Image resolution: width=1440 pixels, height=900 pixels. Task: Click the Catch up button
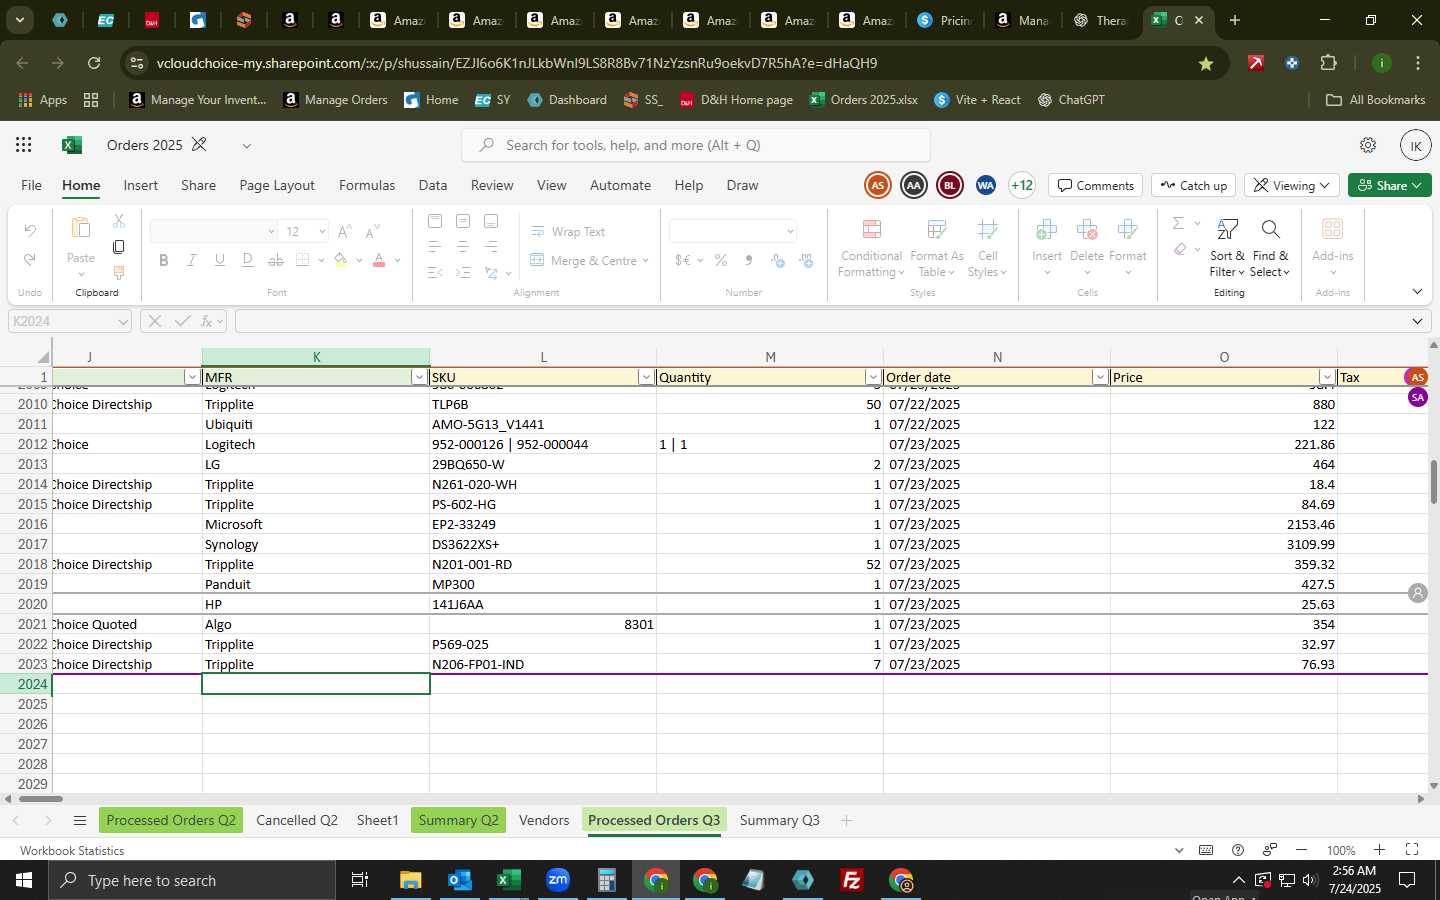(1194, 185)
